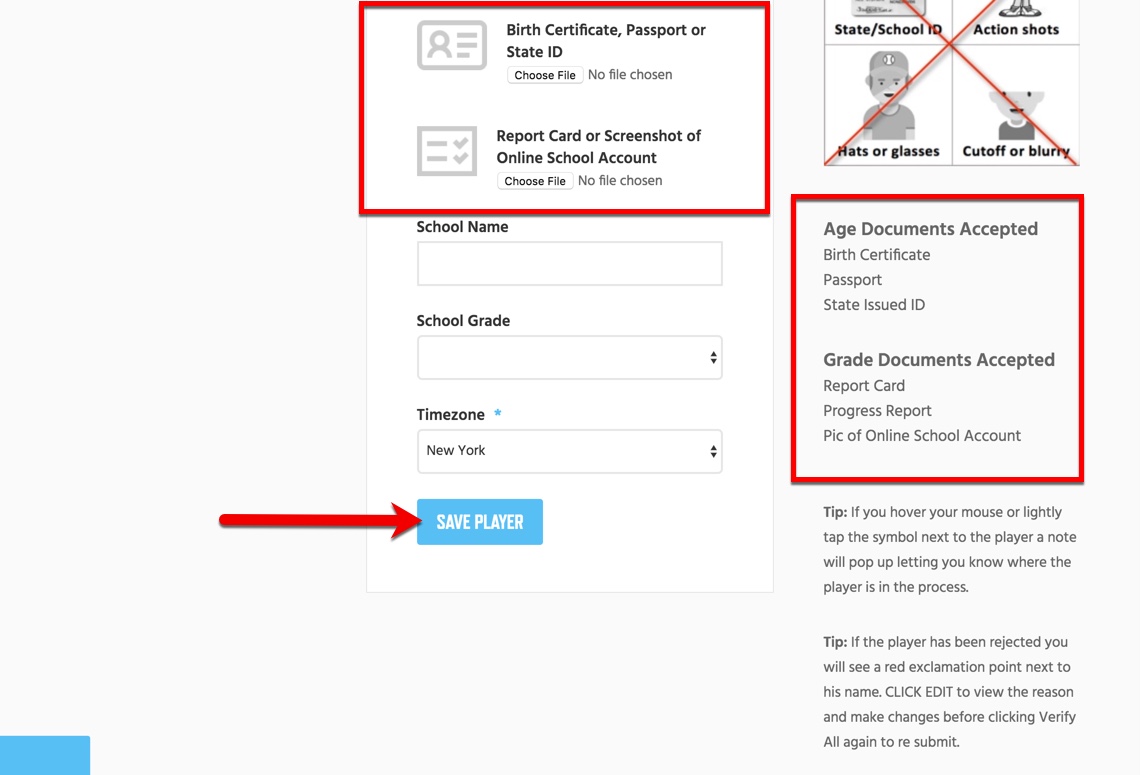Image resolution: width=1140 pixels, height=775 pixels.
Task: Click the 'Timezone' field label
Action: point(451,414)
